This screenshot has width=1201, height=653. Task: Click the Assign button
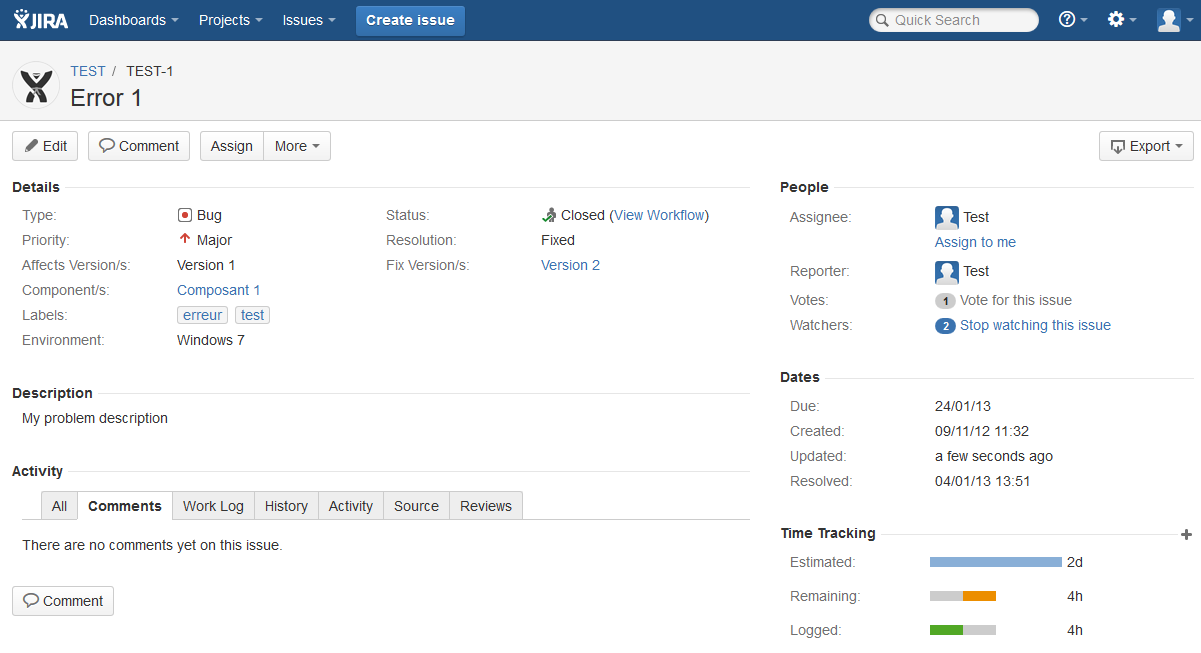coord(232,146)
